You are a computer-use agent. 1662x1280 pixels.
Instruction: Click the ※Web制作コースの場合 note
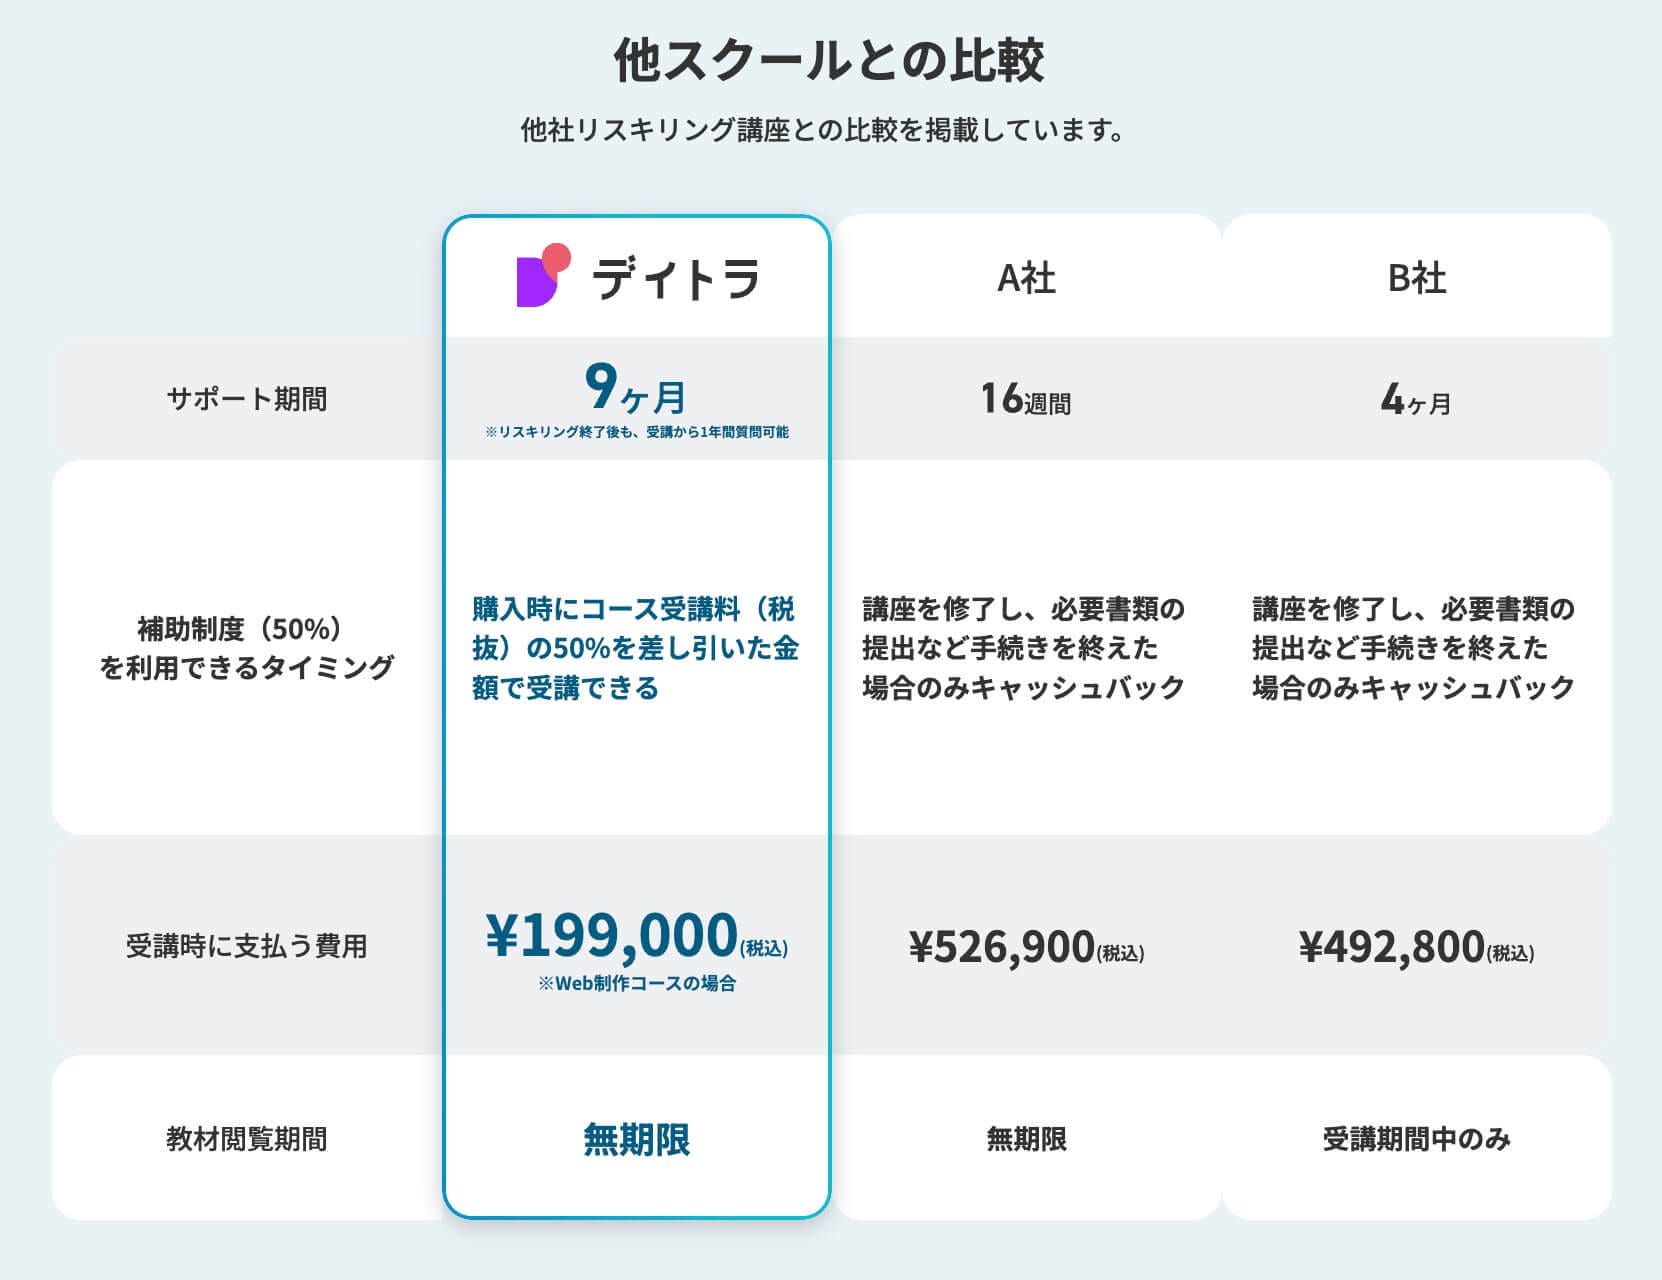click(x=637, y=984)
